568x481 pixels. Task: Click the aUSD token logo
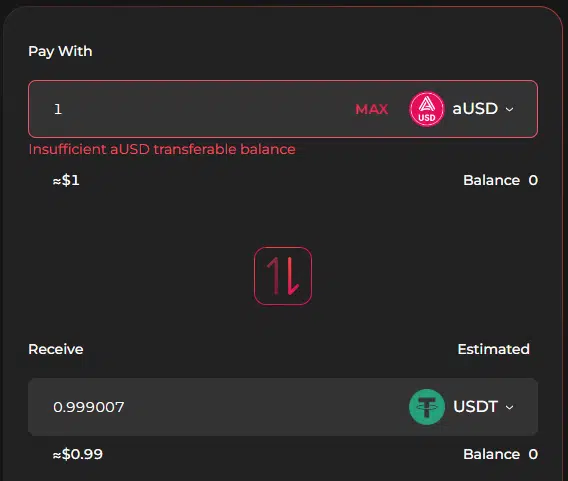[427, 109]
